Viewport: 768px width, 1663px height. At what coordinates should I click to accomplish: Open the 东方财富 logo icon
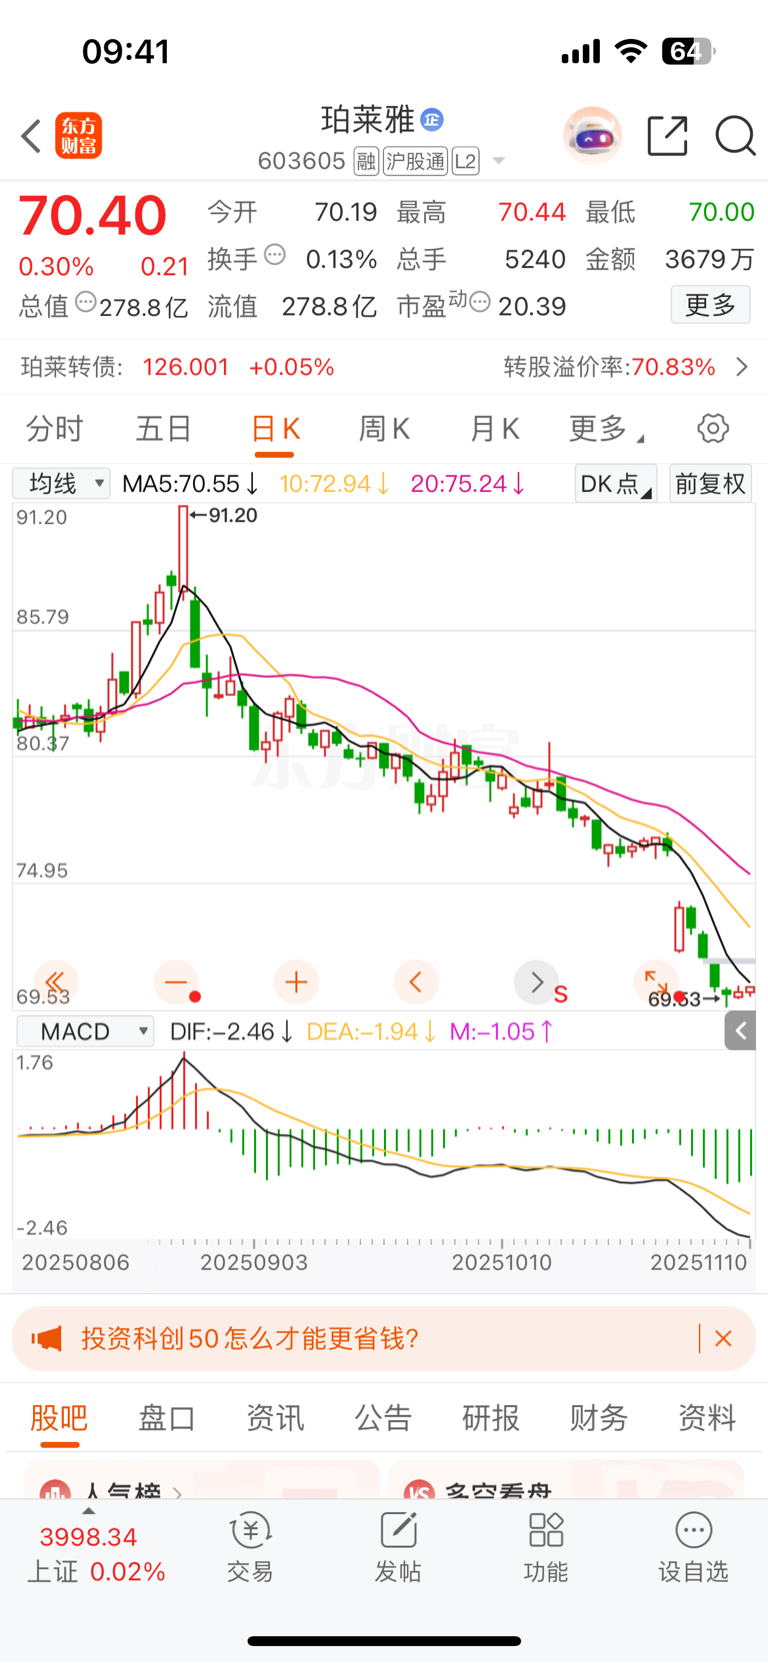79,136
